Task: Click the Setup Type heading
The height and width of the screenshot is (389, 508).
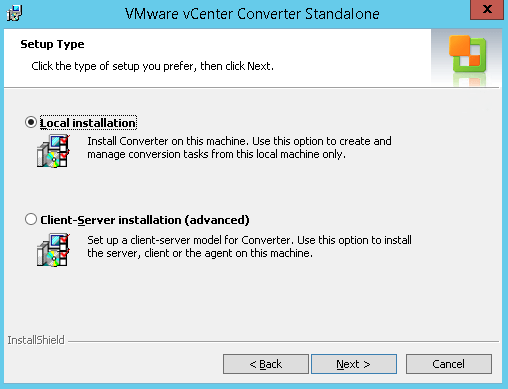Action: click(52, 44)
